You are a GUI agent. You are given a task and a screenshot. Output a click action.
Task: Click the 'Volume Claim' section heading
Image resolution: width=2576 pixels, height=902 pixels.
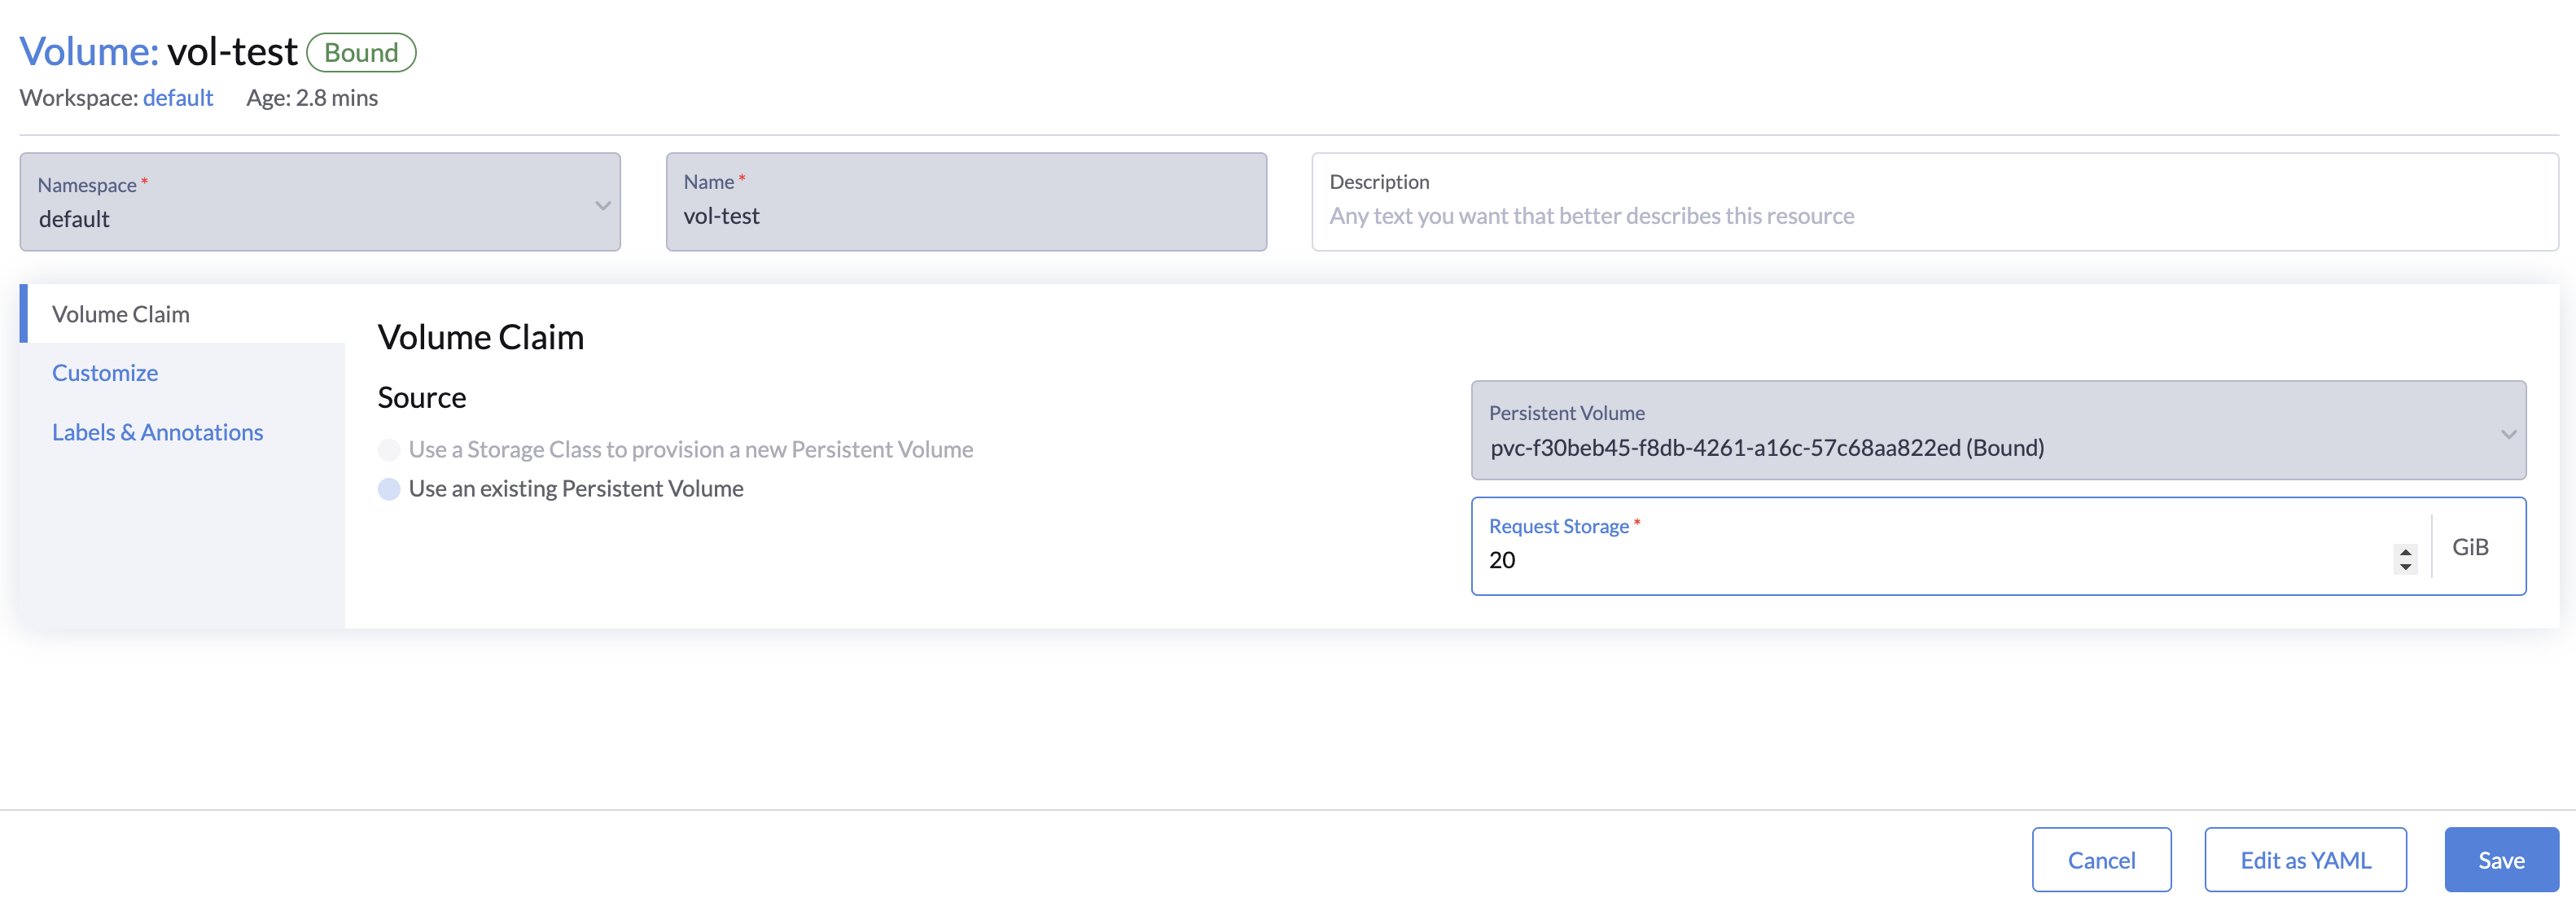pos(480,337)
